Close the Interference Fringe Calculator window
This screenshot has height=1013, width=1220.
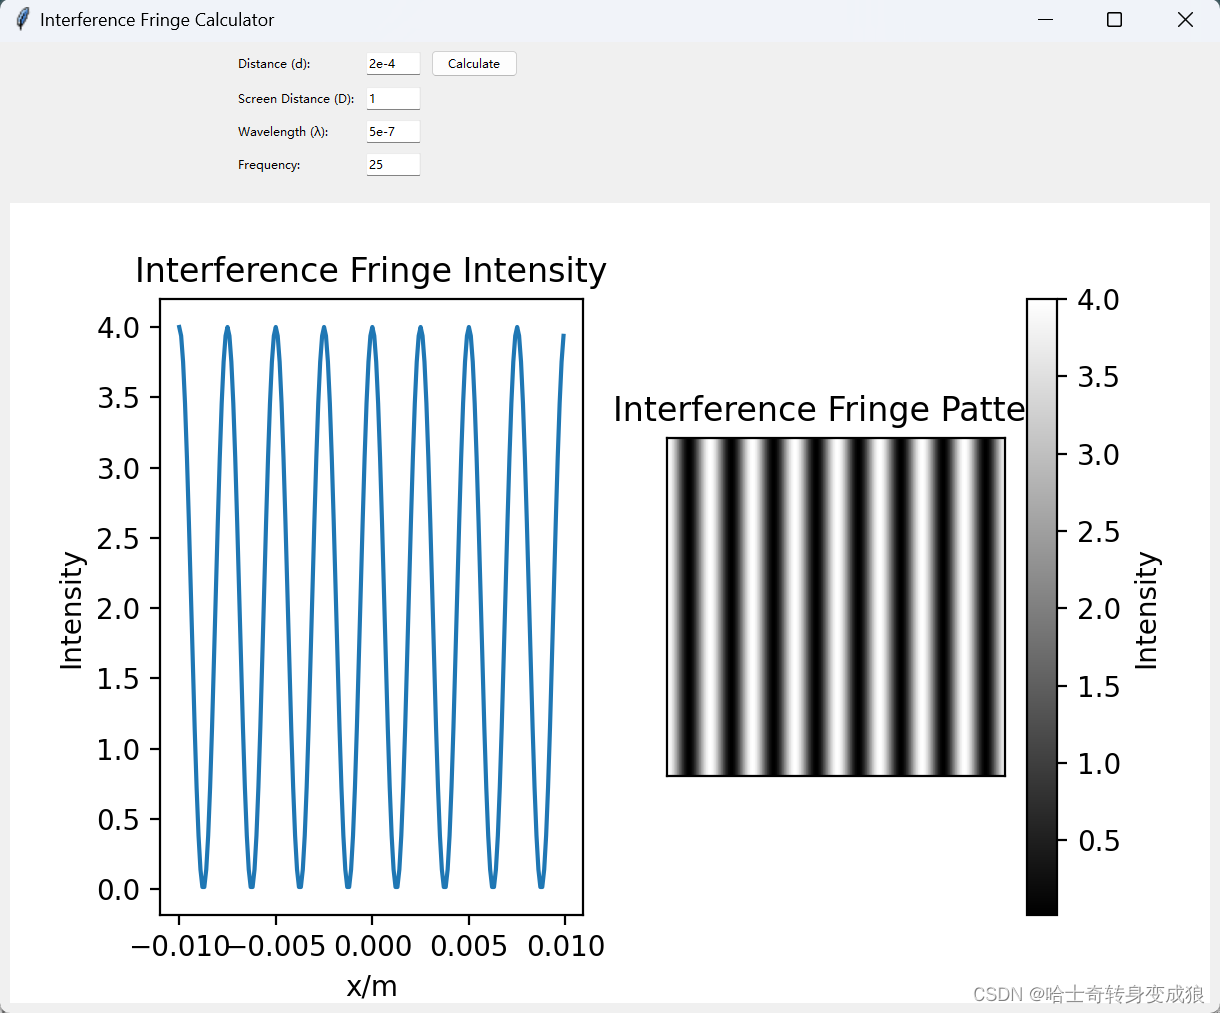tap(1185, 20)
